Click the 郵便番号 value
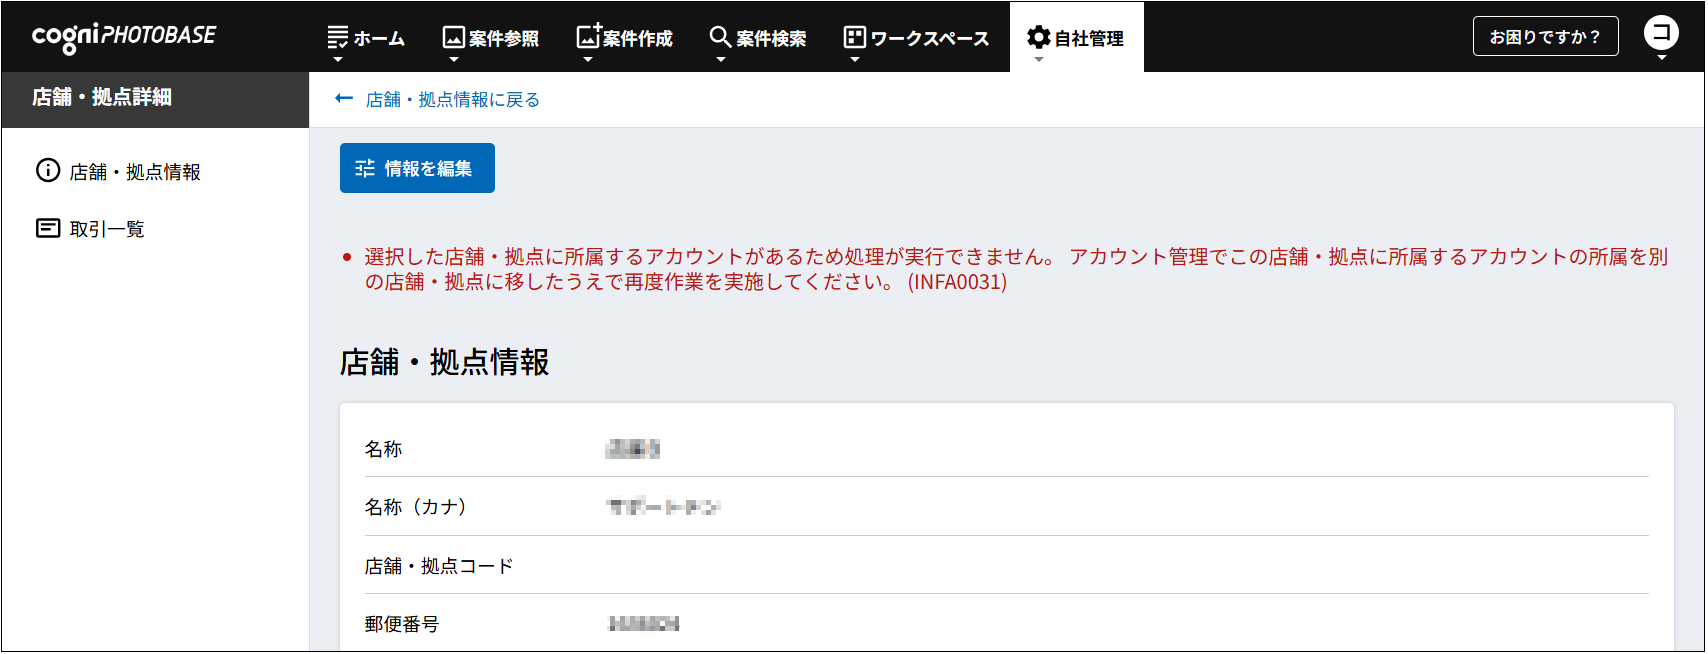This screenshot has height=654, width=1708. pos(643,624)
